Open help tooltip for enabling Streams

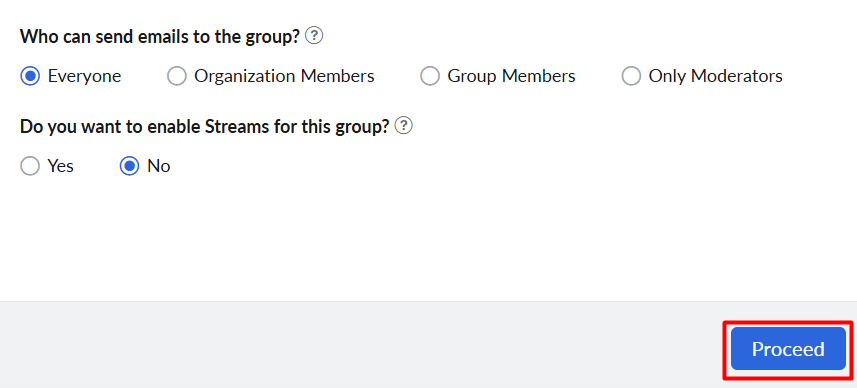[404, 126]
